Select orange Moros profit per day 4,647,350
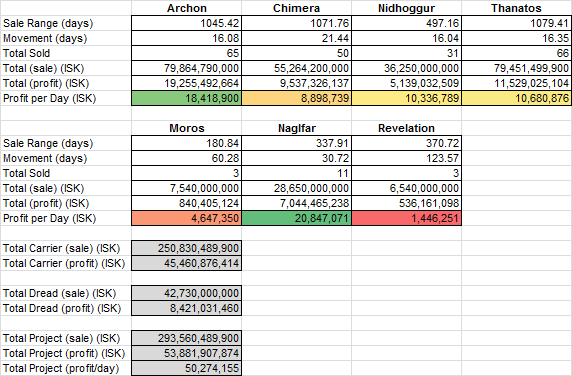 pyautogui.click(x=186, y=218)
